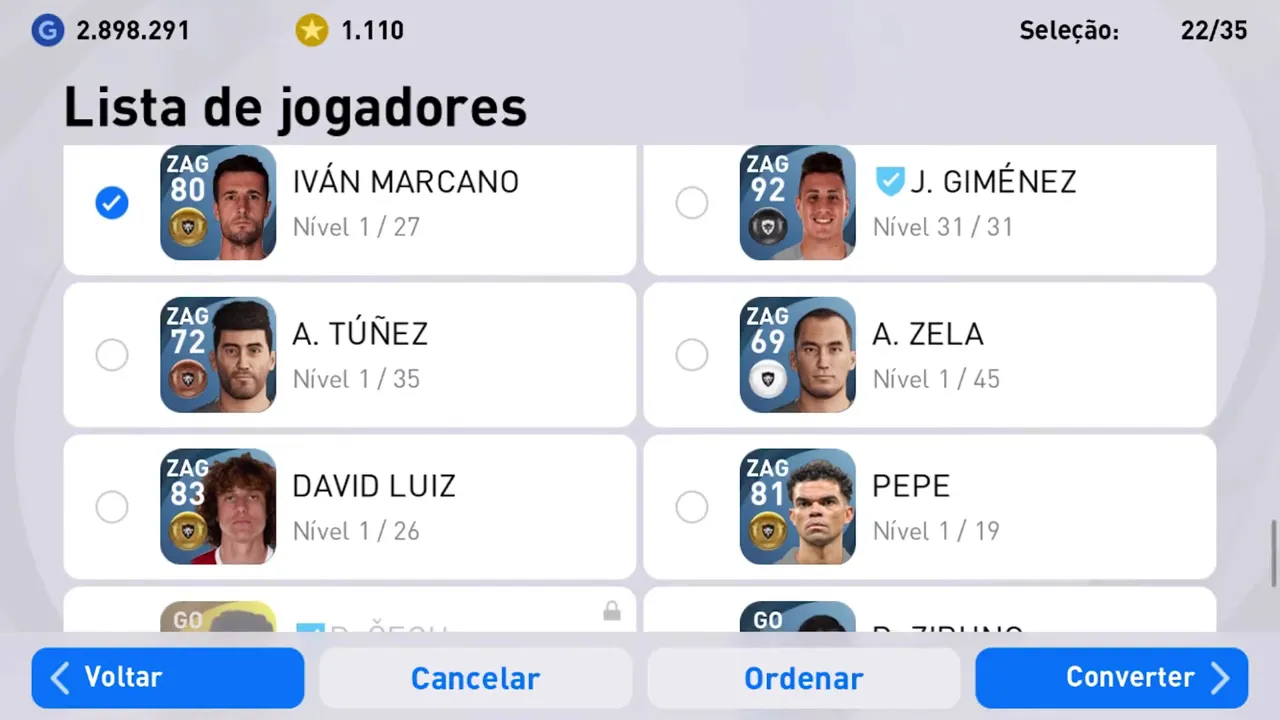Image resolution: width=1280 pixels, height=720 pixels.
Task: Click Pepe's player portrait thumbnail
Action: 798,507
